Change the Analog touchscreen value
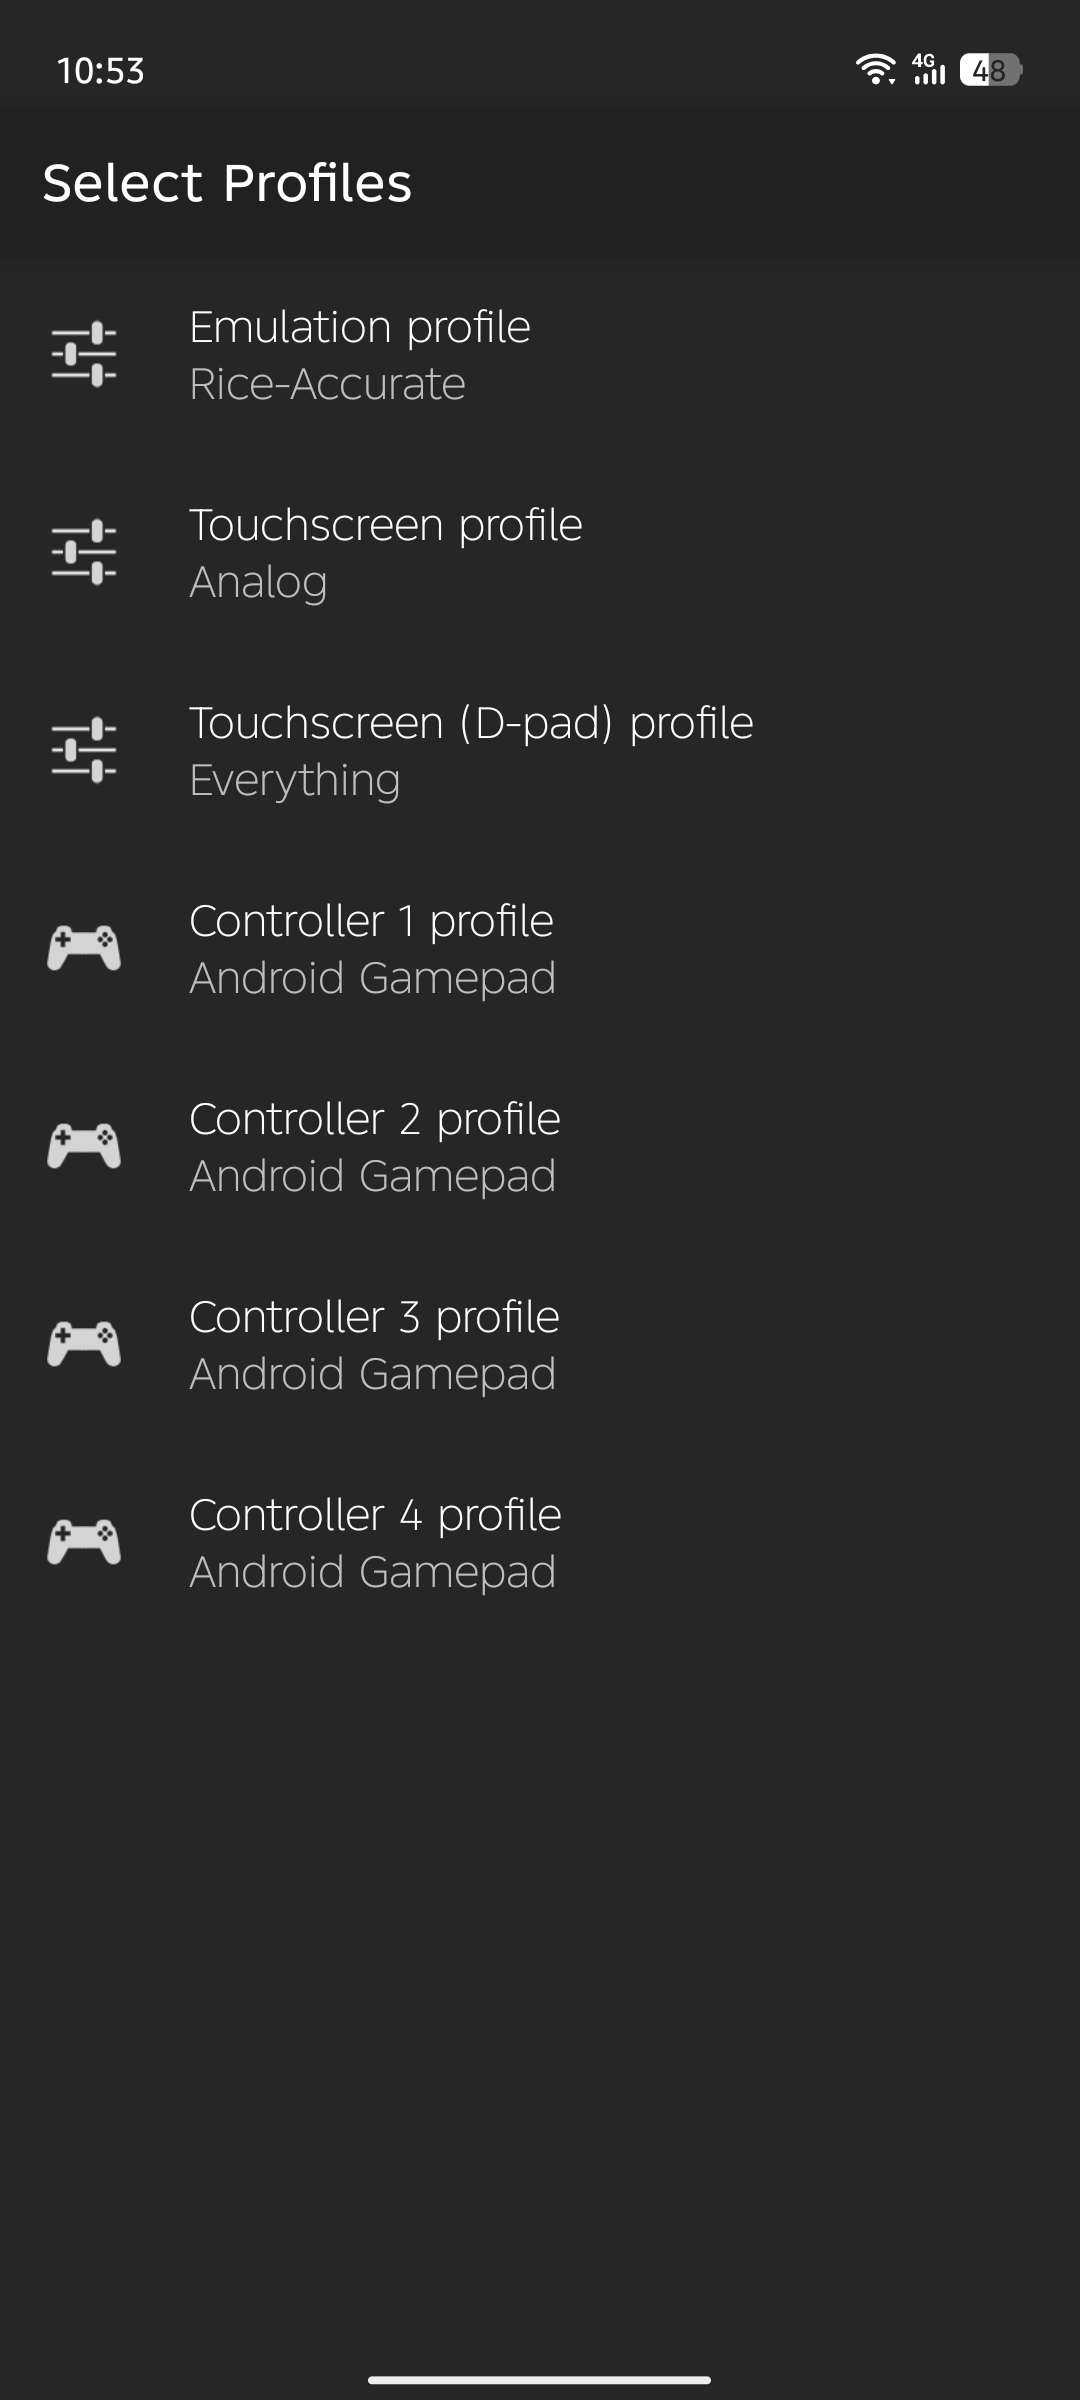 pyautogui.click(x=258, y=583)
